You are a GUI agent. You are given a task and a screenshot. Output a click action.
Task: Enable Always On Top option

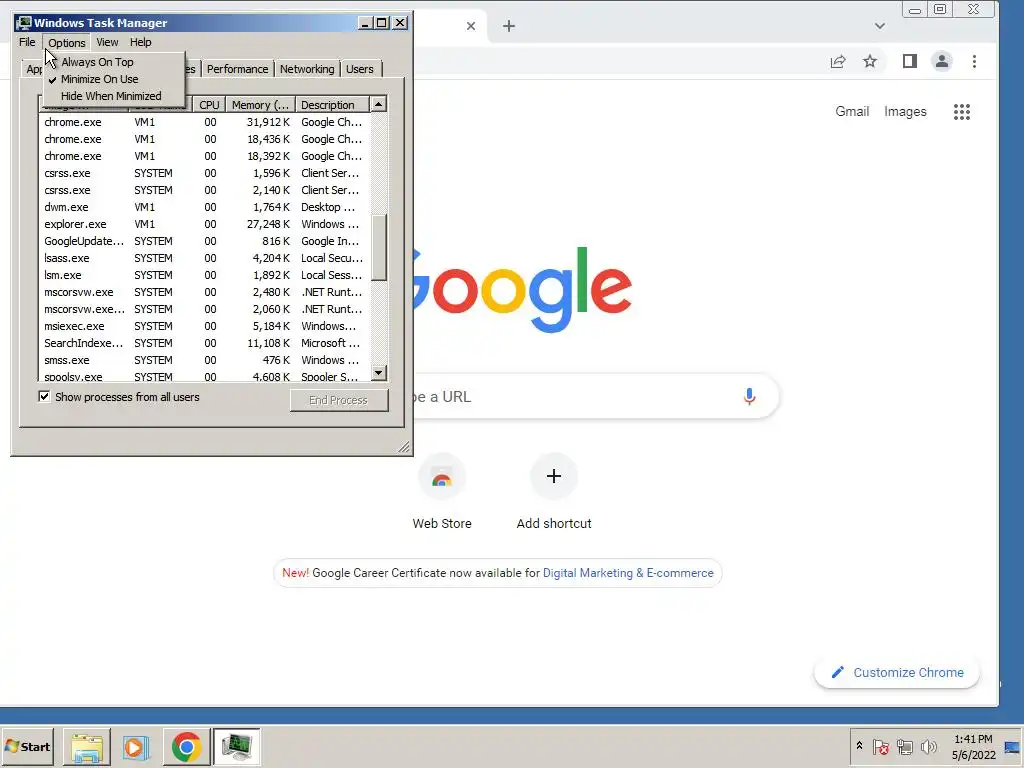(x=97, y=62)
